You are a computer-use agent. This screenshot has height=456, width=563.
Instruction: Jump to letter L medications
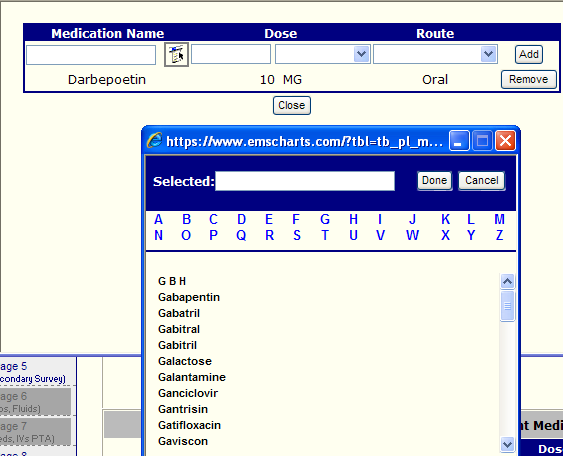tap(471, 219)
